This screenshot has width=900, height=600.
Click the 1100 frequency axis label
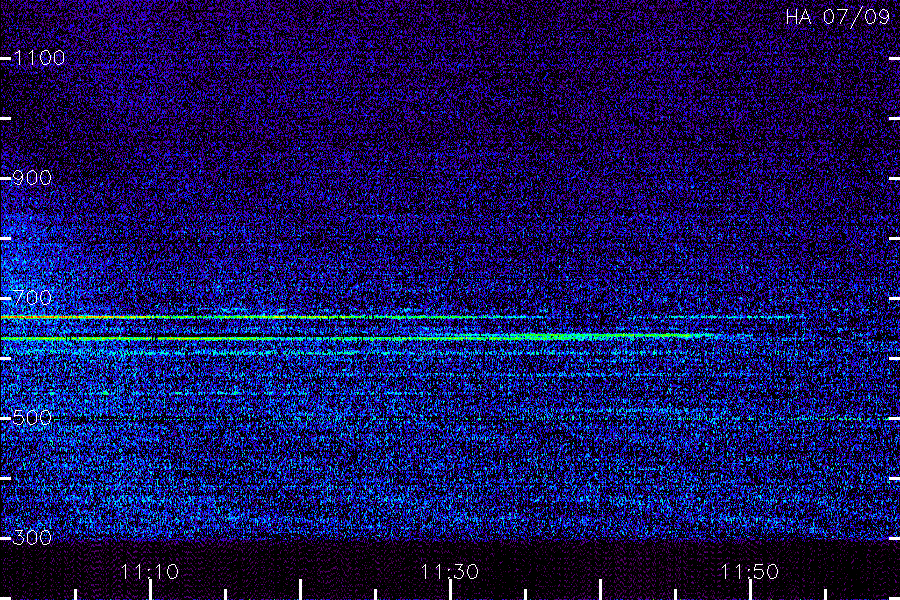(x=40, y=58)
